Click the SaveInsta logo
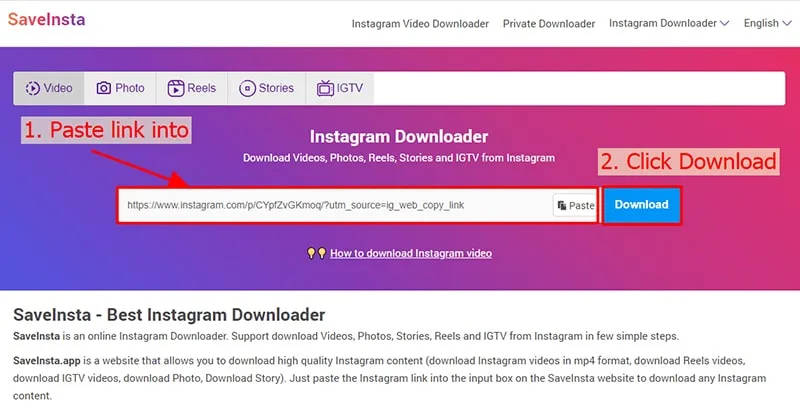Image resolution: width=800 pixels, height=412 pixels. click(x=46, y=19)
